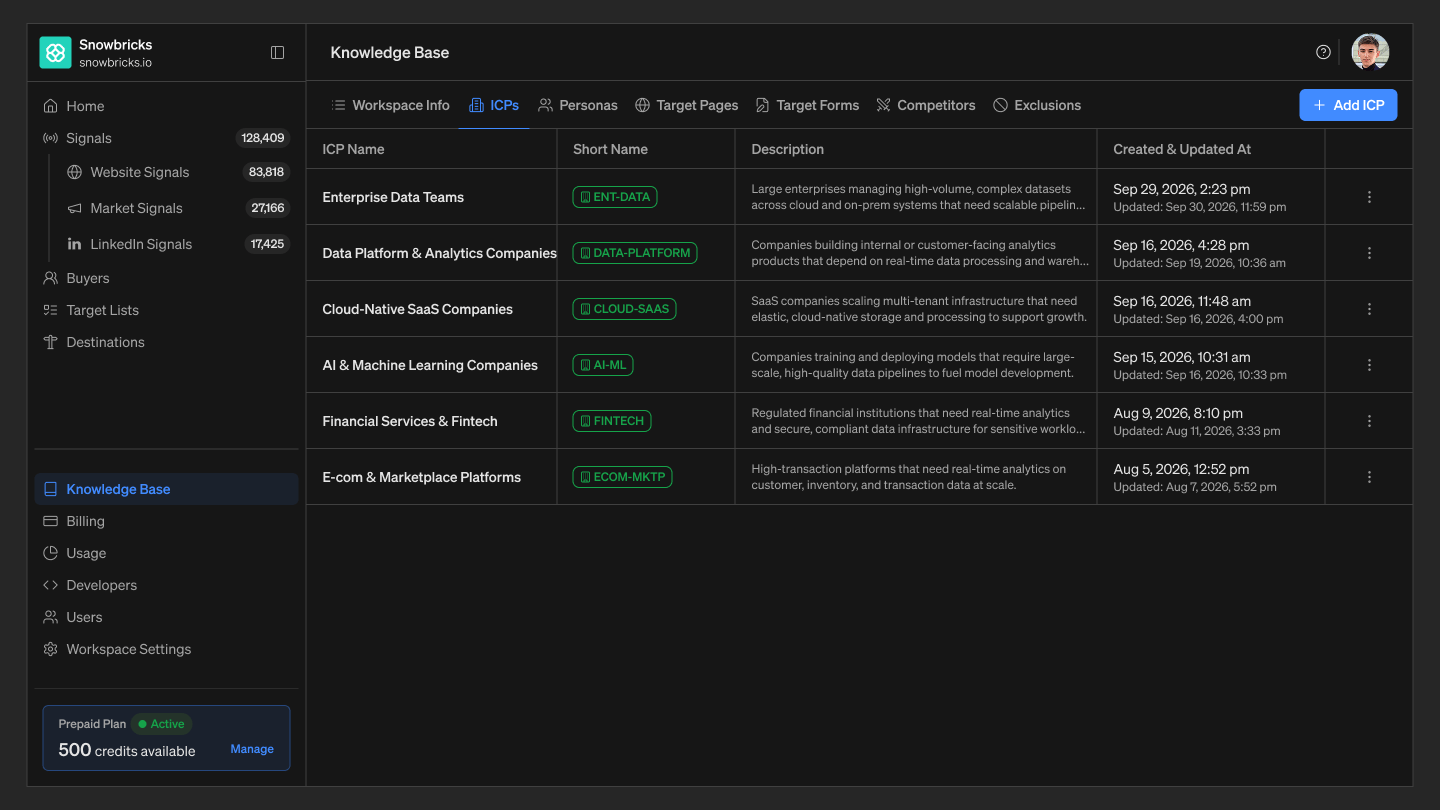Open the user profile avatar
Screen dimensions: 1440x810
pos(1370,52)
